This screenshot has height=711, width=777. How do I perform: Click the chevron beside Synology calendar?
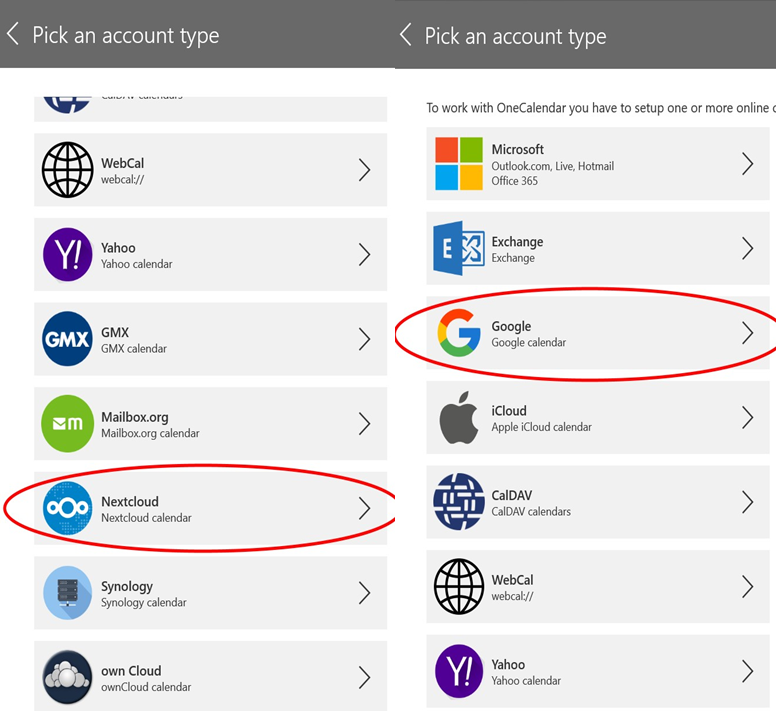pos(364,593)
